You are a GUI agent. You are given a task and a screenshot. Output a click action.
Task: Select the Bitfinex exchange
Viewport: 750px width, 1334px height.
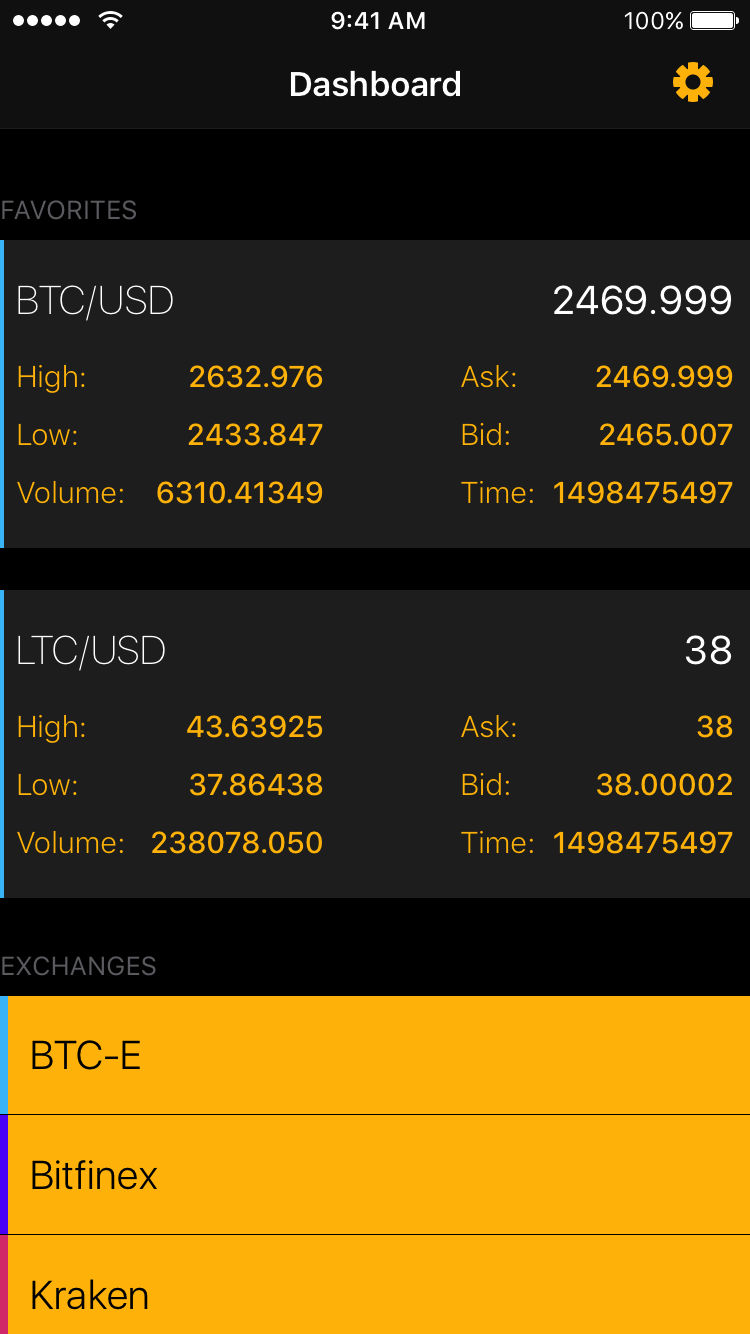click(375, 1175)
